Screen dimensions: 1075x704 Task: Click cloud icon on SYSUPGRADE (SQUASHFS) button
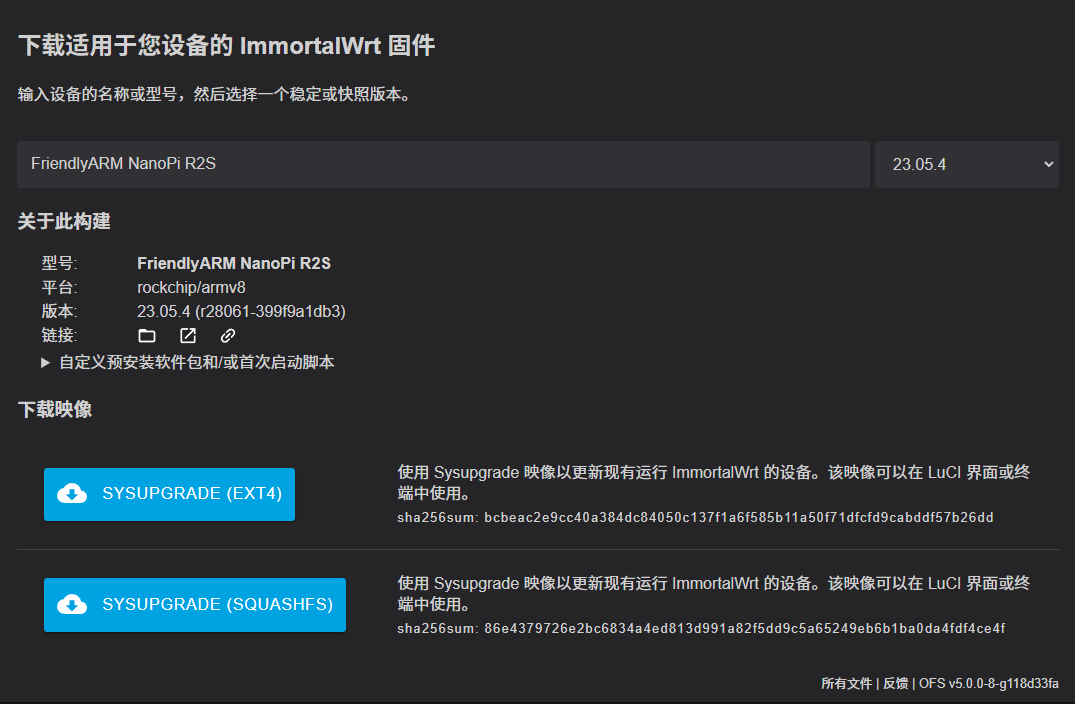pyautogui.click(x=72, y=605)
